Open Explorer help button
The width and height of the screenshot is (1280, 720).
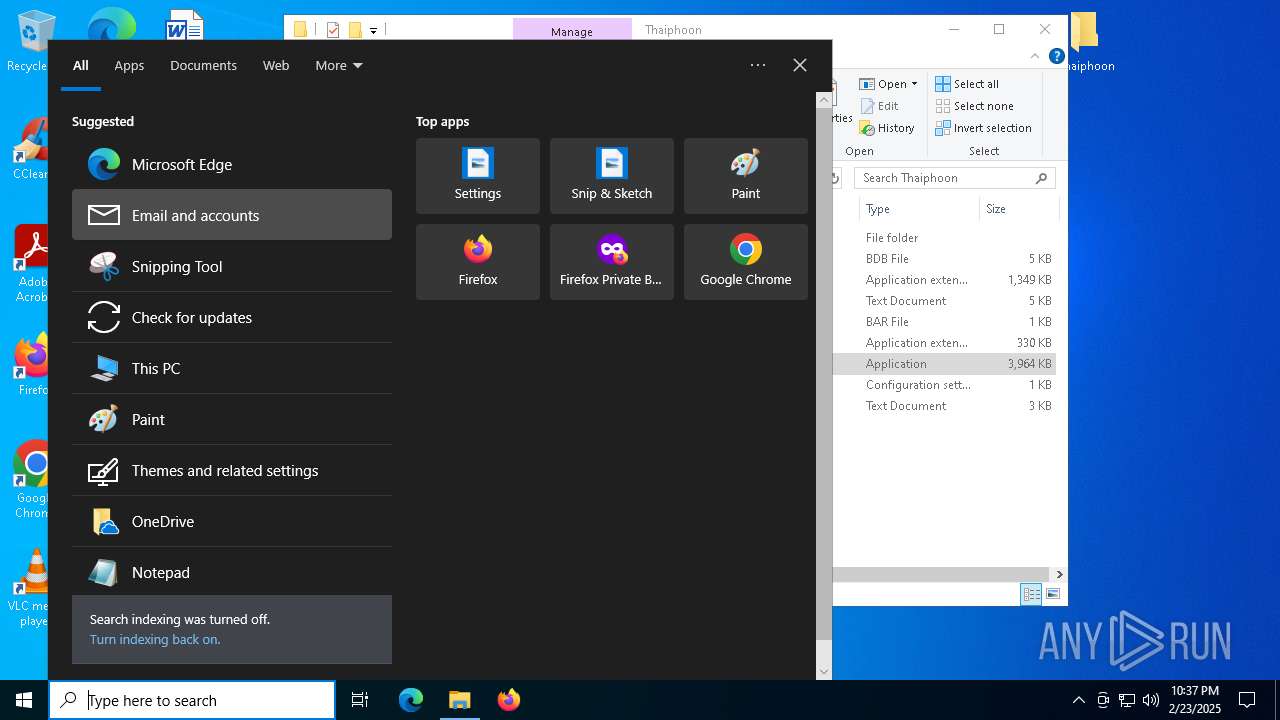1056,57
